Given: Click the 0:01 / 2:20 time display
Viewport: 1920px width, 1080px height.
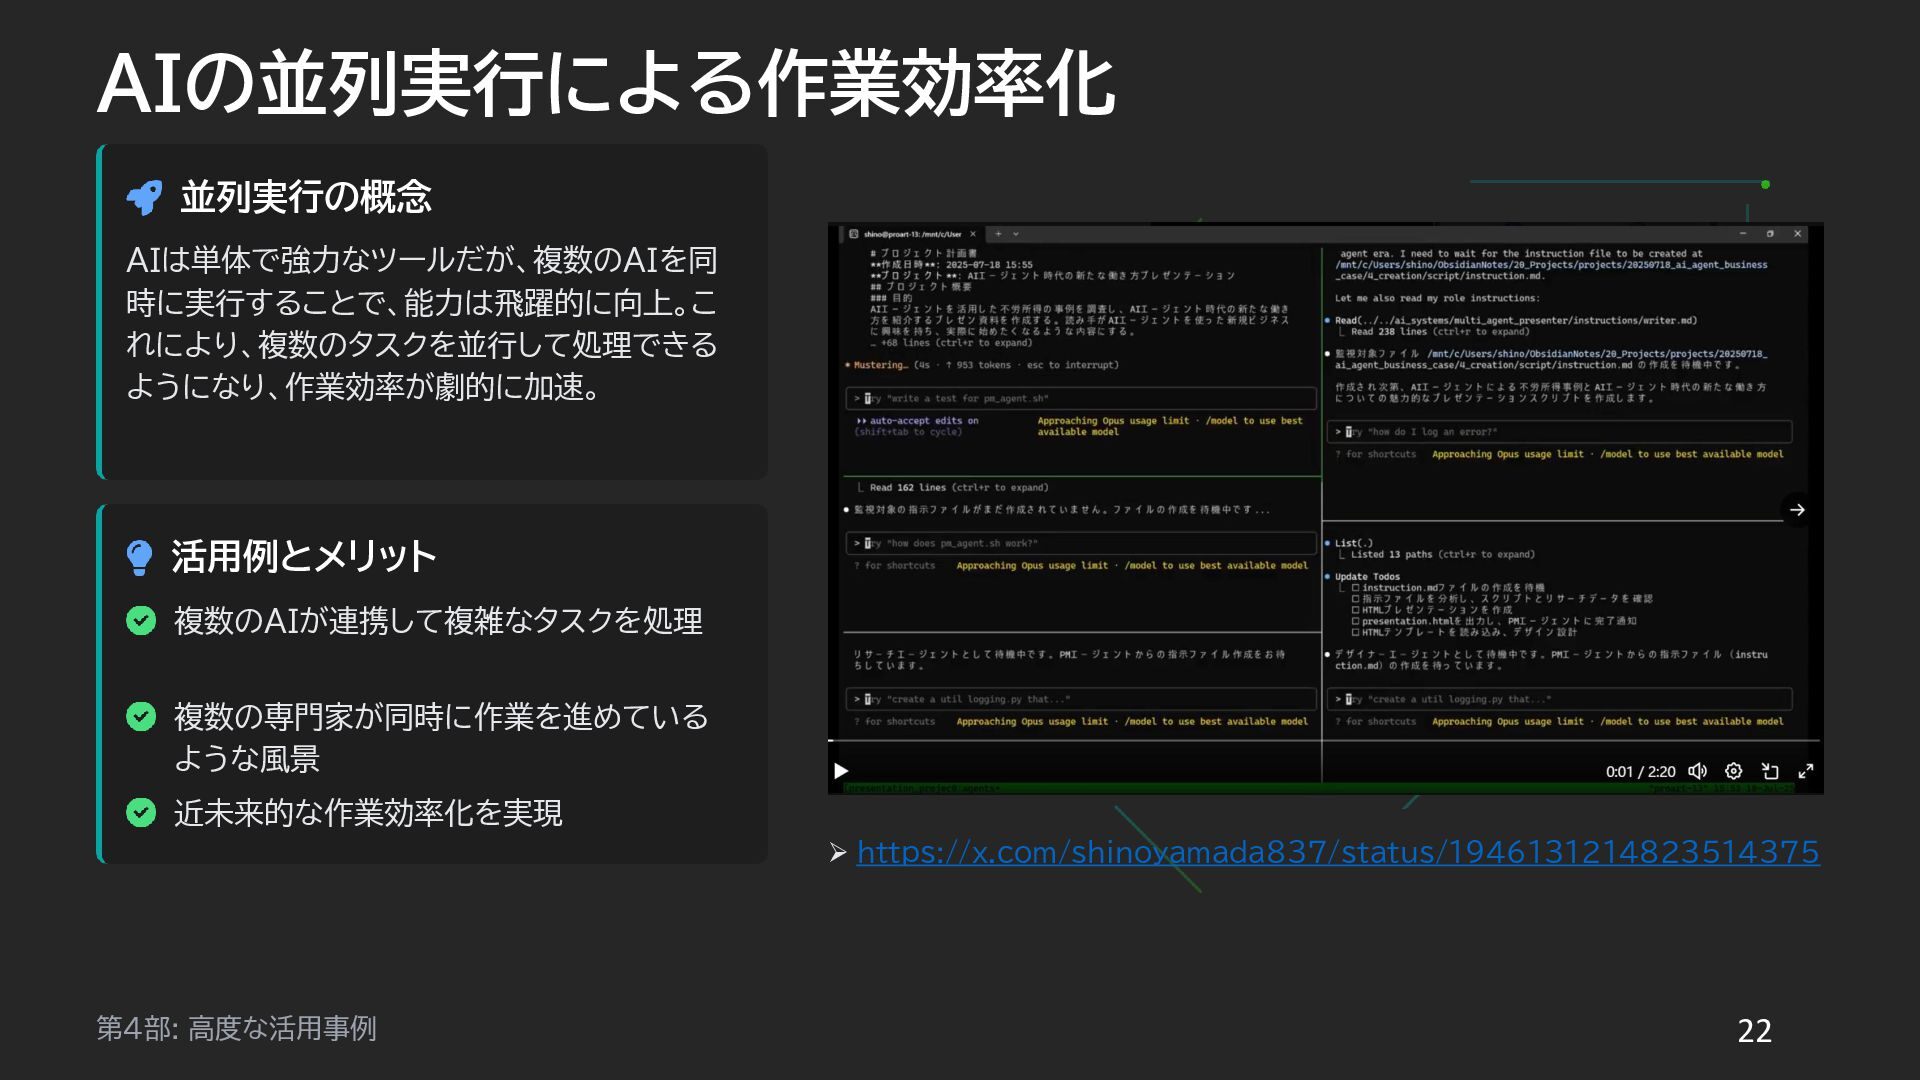Looking at the screenshot, I should (x=1640, y=772).
